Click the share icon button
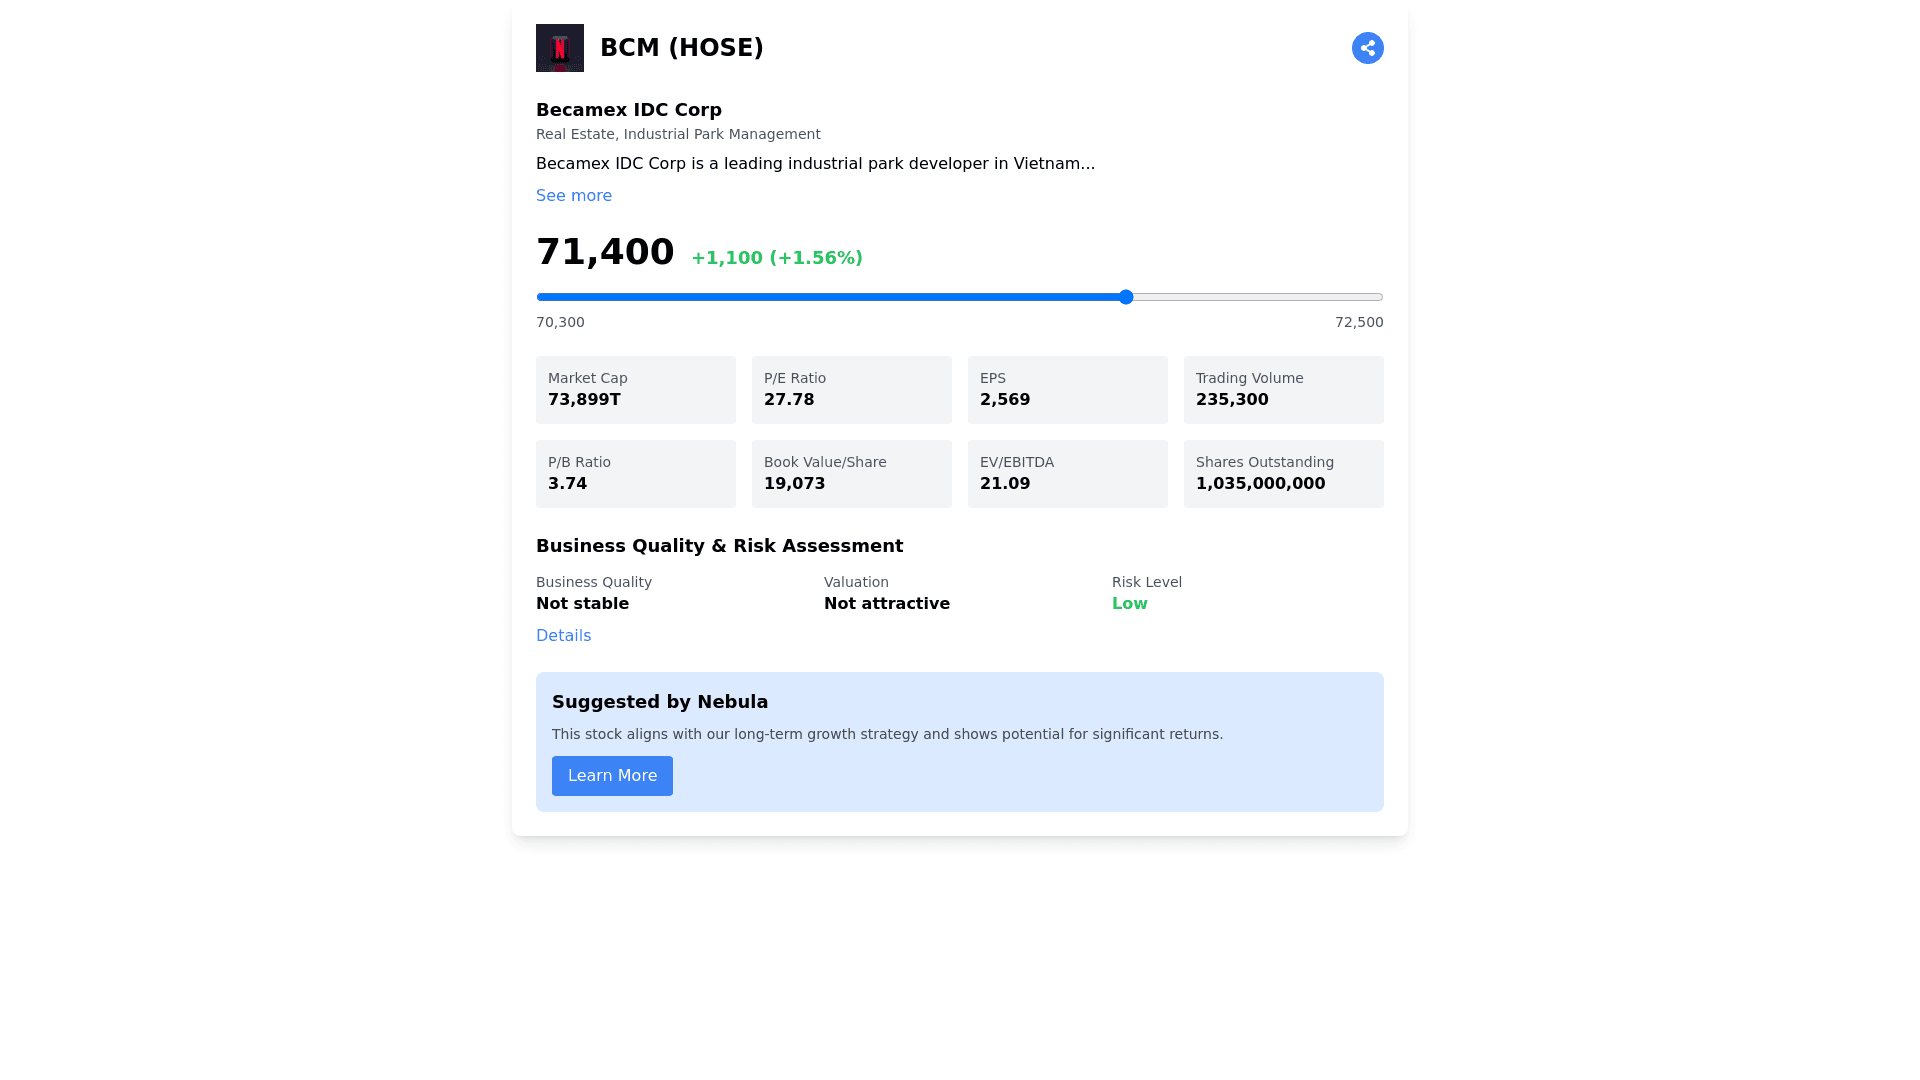Viewport: 1920px width, 1080px height. tap(1367, 48)
